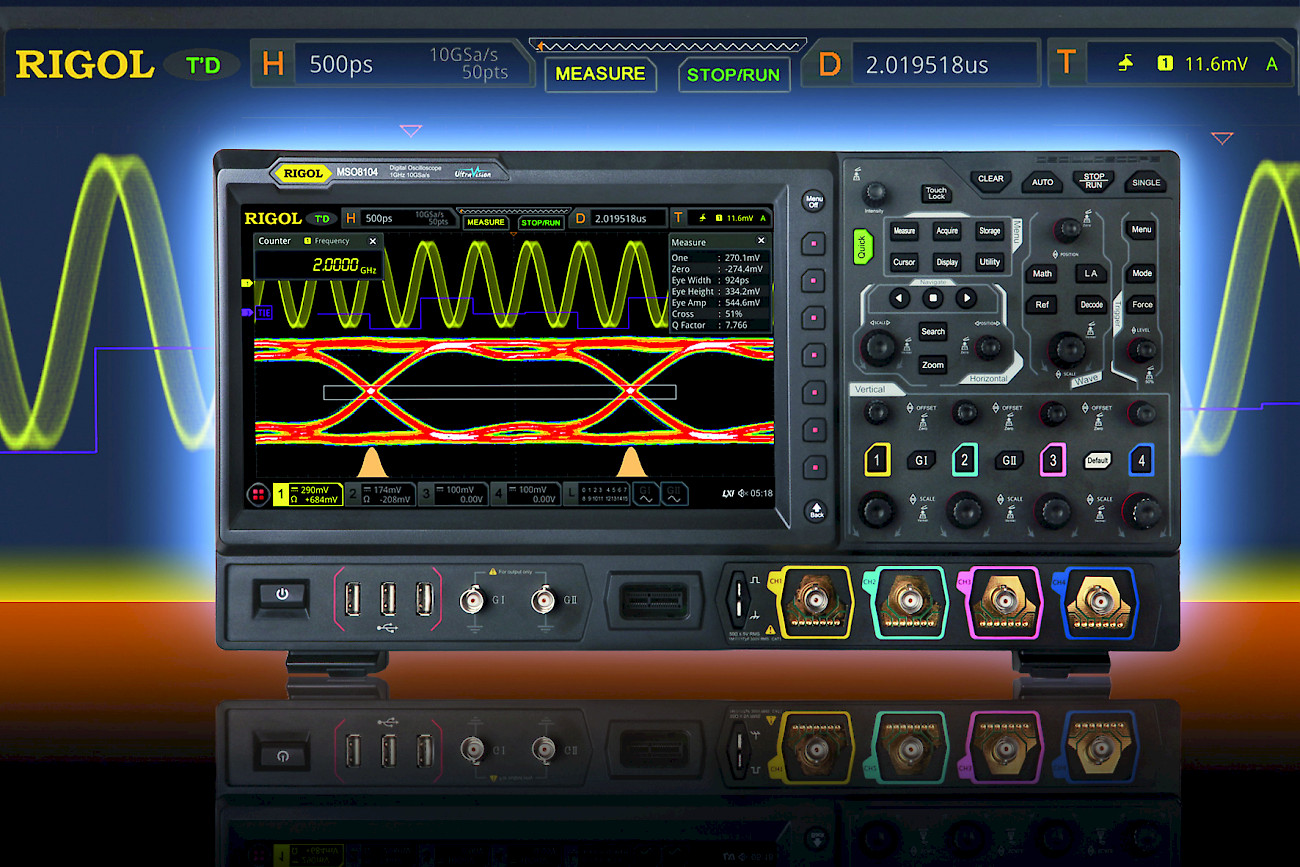Click the Utility key in the Menu group

[x=990, y=262]
